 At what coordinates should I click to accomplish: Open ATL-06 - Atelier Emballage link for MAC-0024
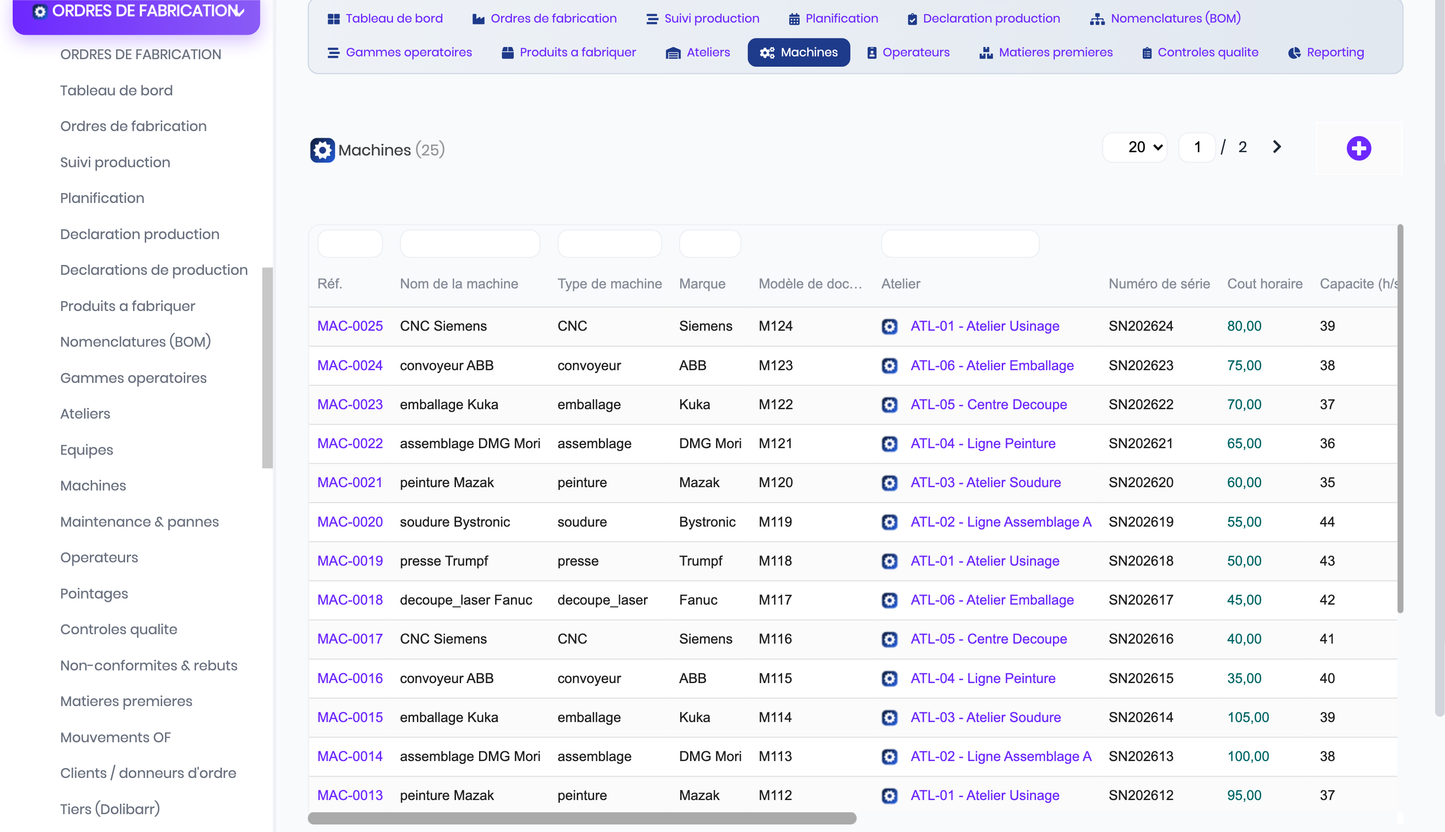click(992, 366)
